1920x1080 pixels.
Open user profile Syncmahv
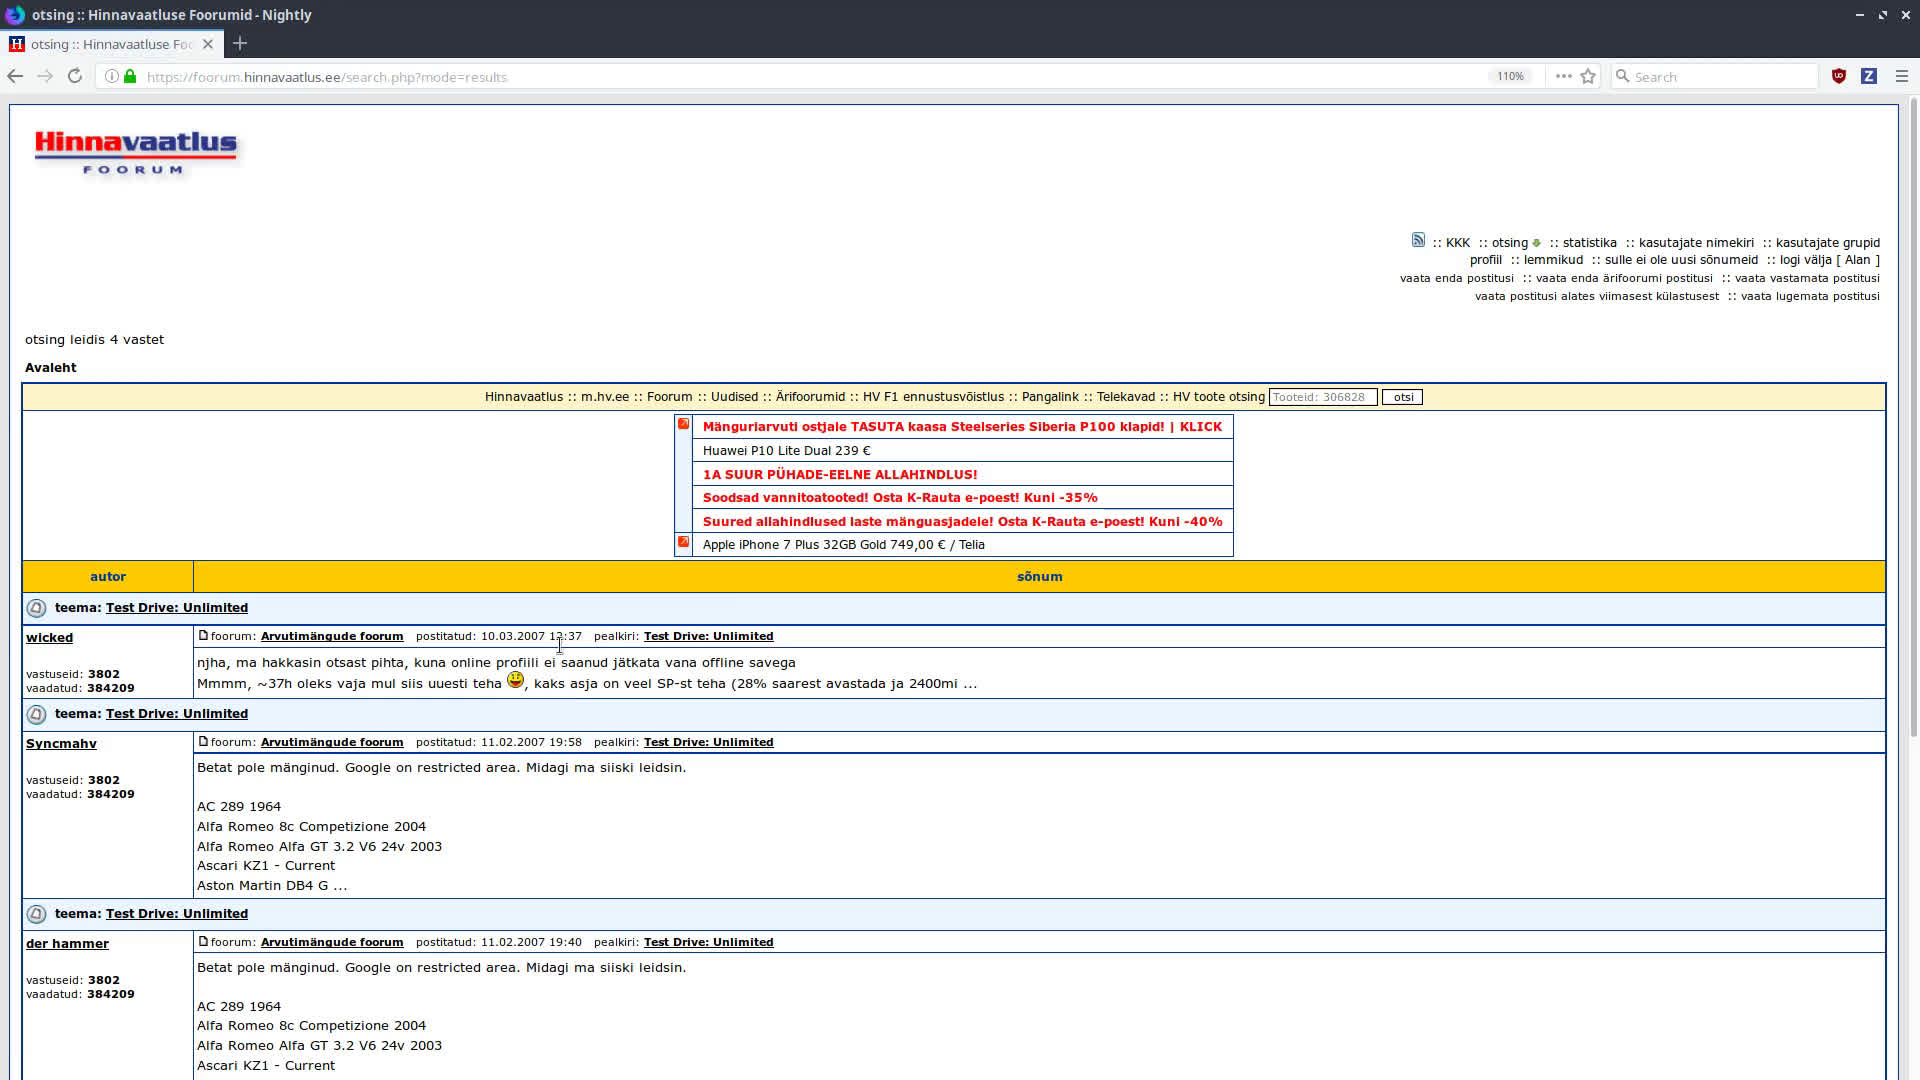point(61,743)
